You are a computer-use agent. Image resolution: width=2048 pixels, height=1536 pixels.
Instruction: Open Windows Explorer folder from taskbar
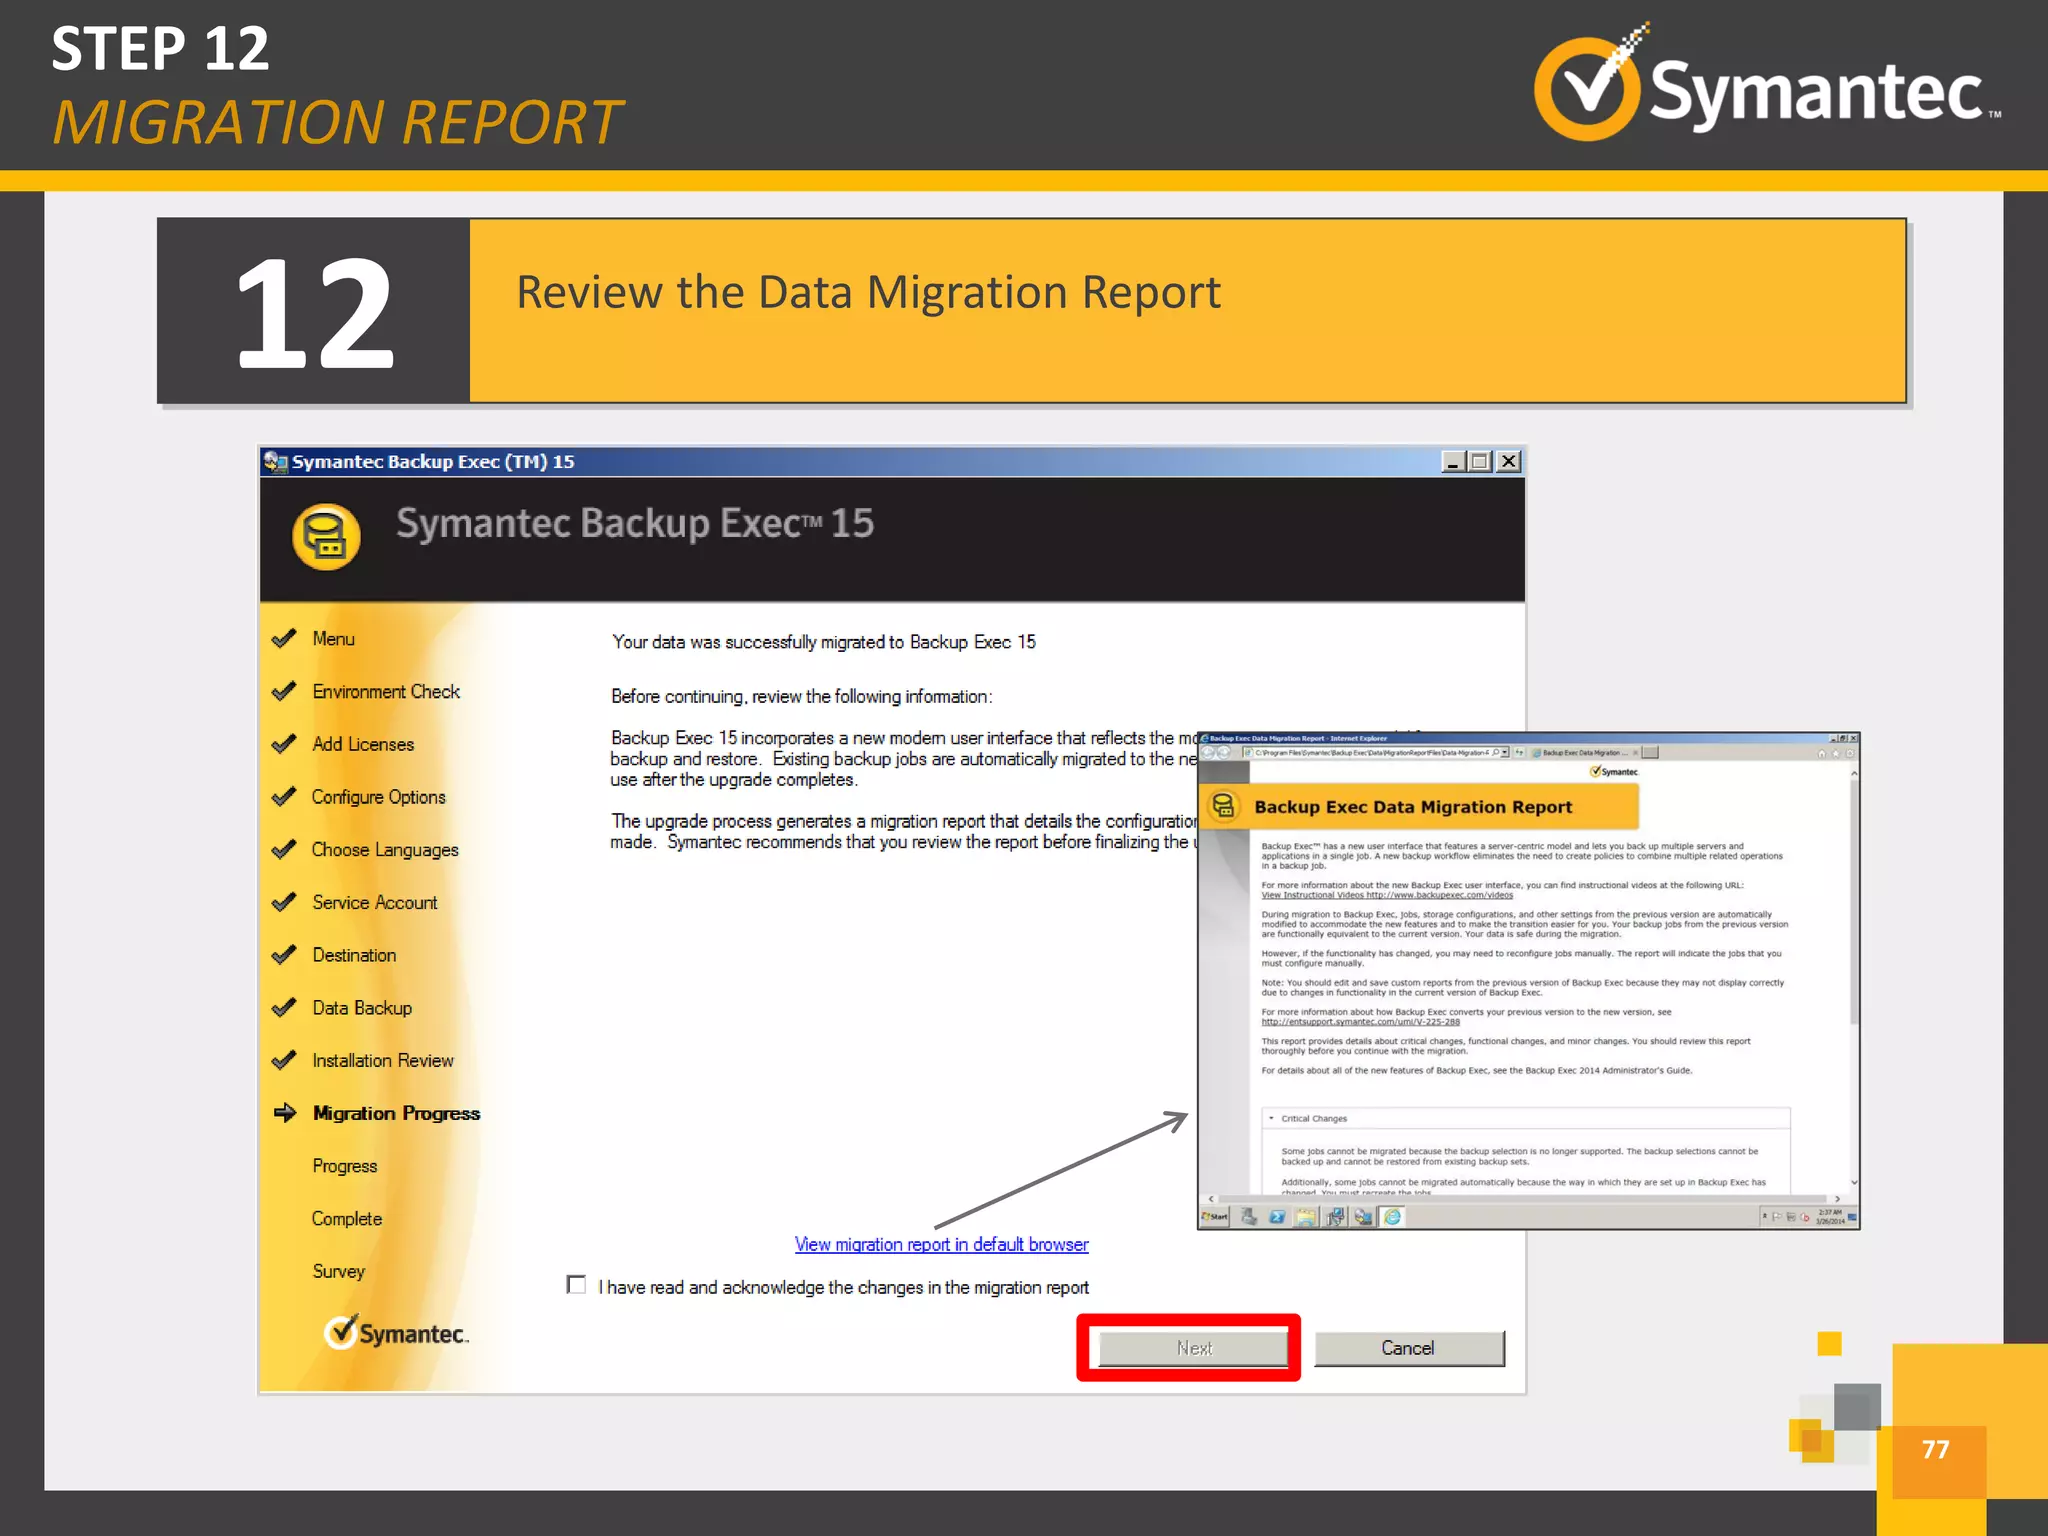click(1306, 1217)
